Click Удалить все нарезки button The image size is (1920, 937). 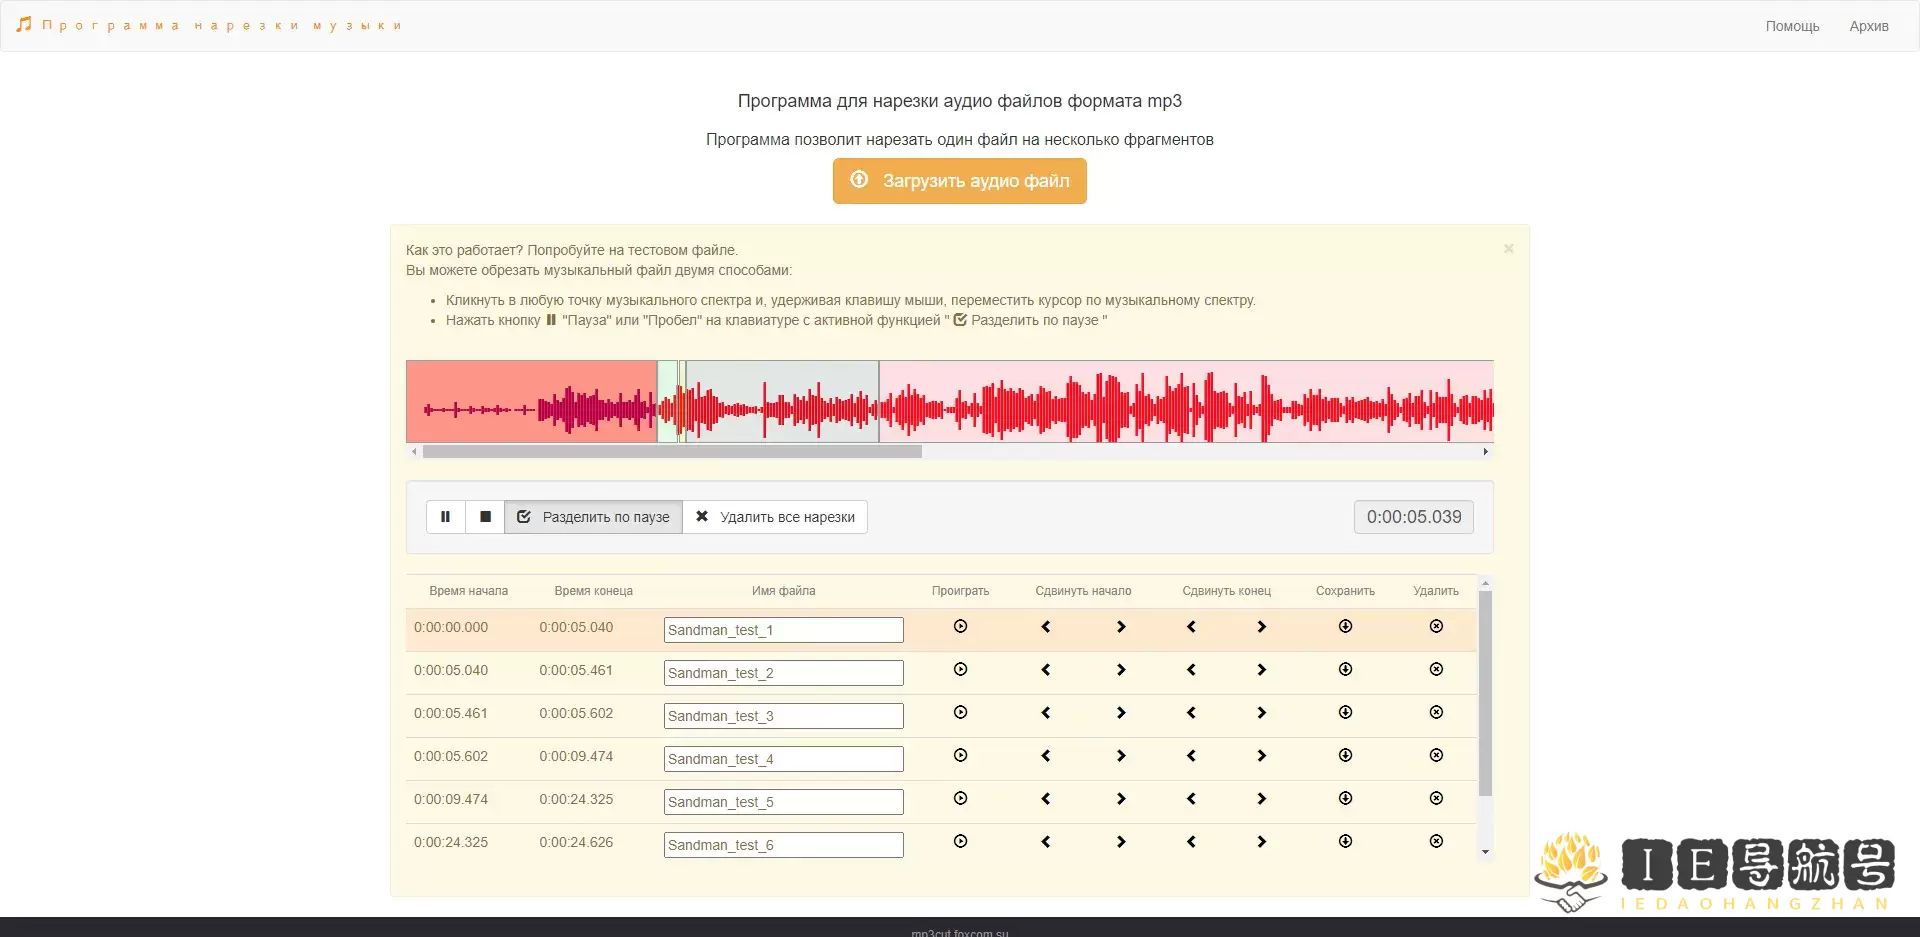[775, 517]
